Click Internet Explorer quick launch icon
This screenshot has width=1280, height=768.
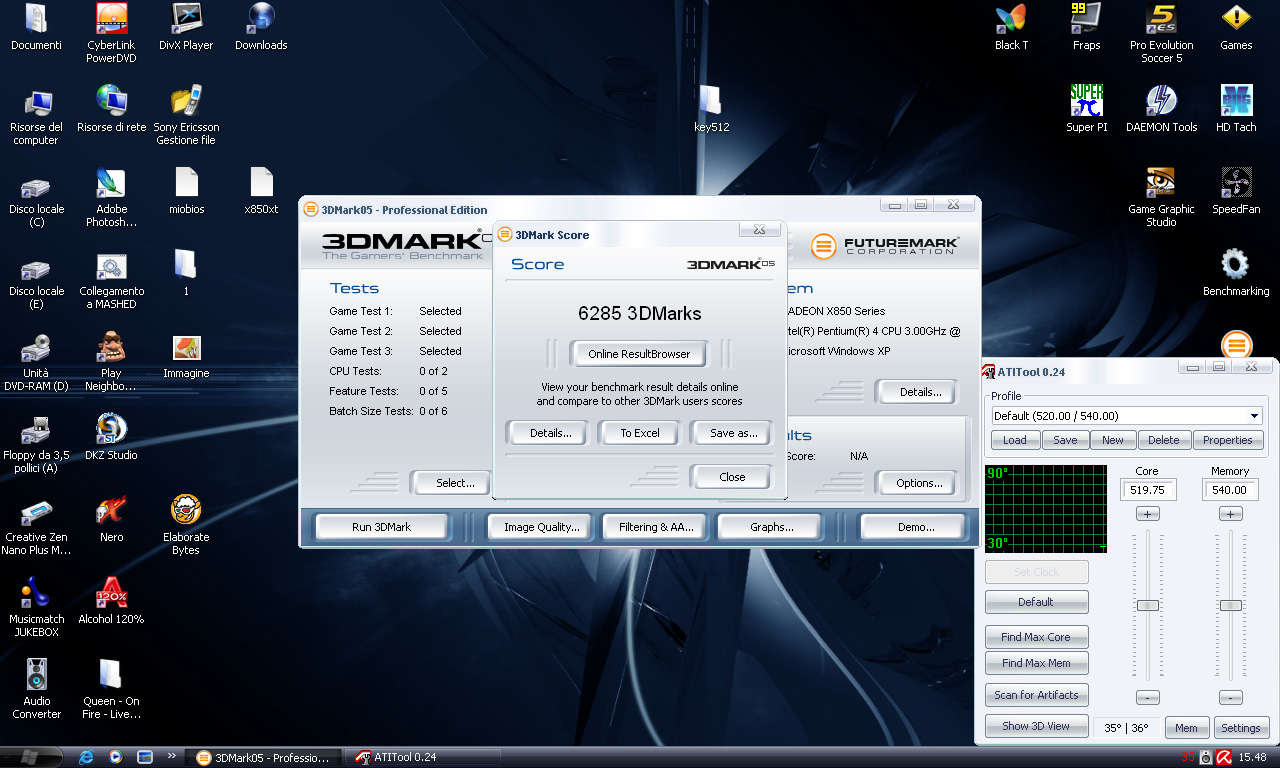click(x=87, y=757)
